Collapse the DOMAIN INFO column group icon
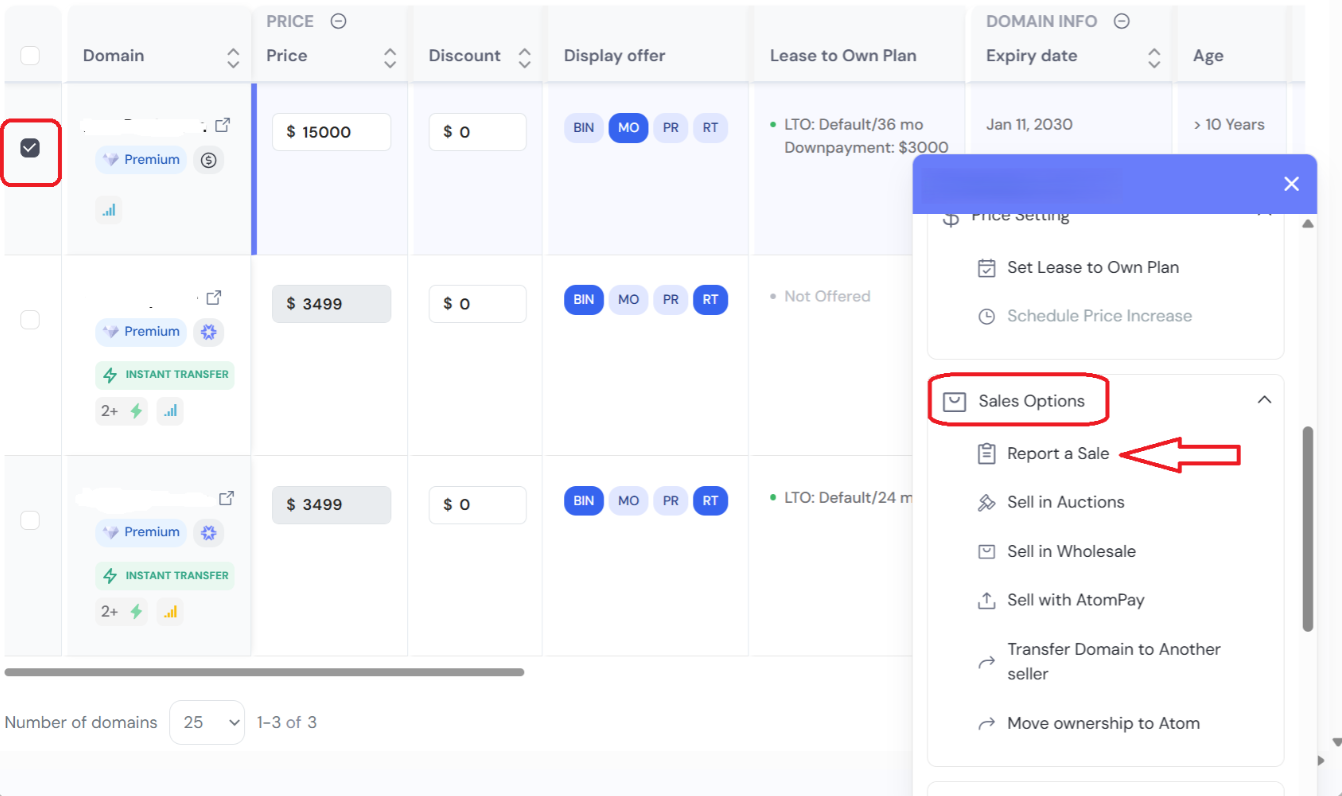Screen dimensions: 1342x796 click(1122, 21)
